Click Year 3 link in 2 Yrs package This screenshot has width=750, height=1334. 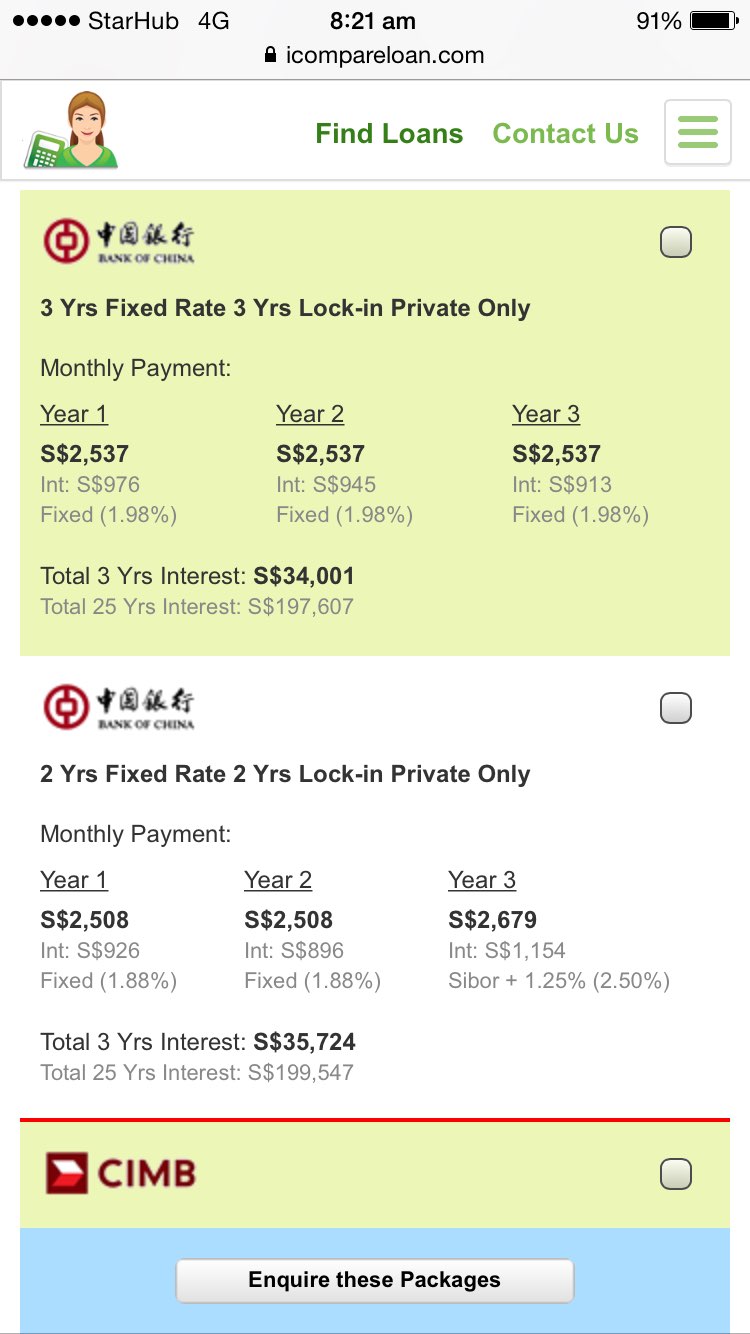click(482, 880)
